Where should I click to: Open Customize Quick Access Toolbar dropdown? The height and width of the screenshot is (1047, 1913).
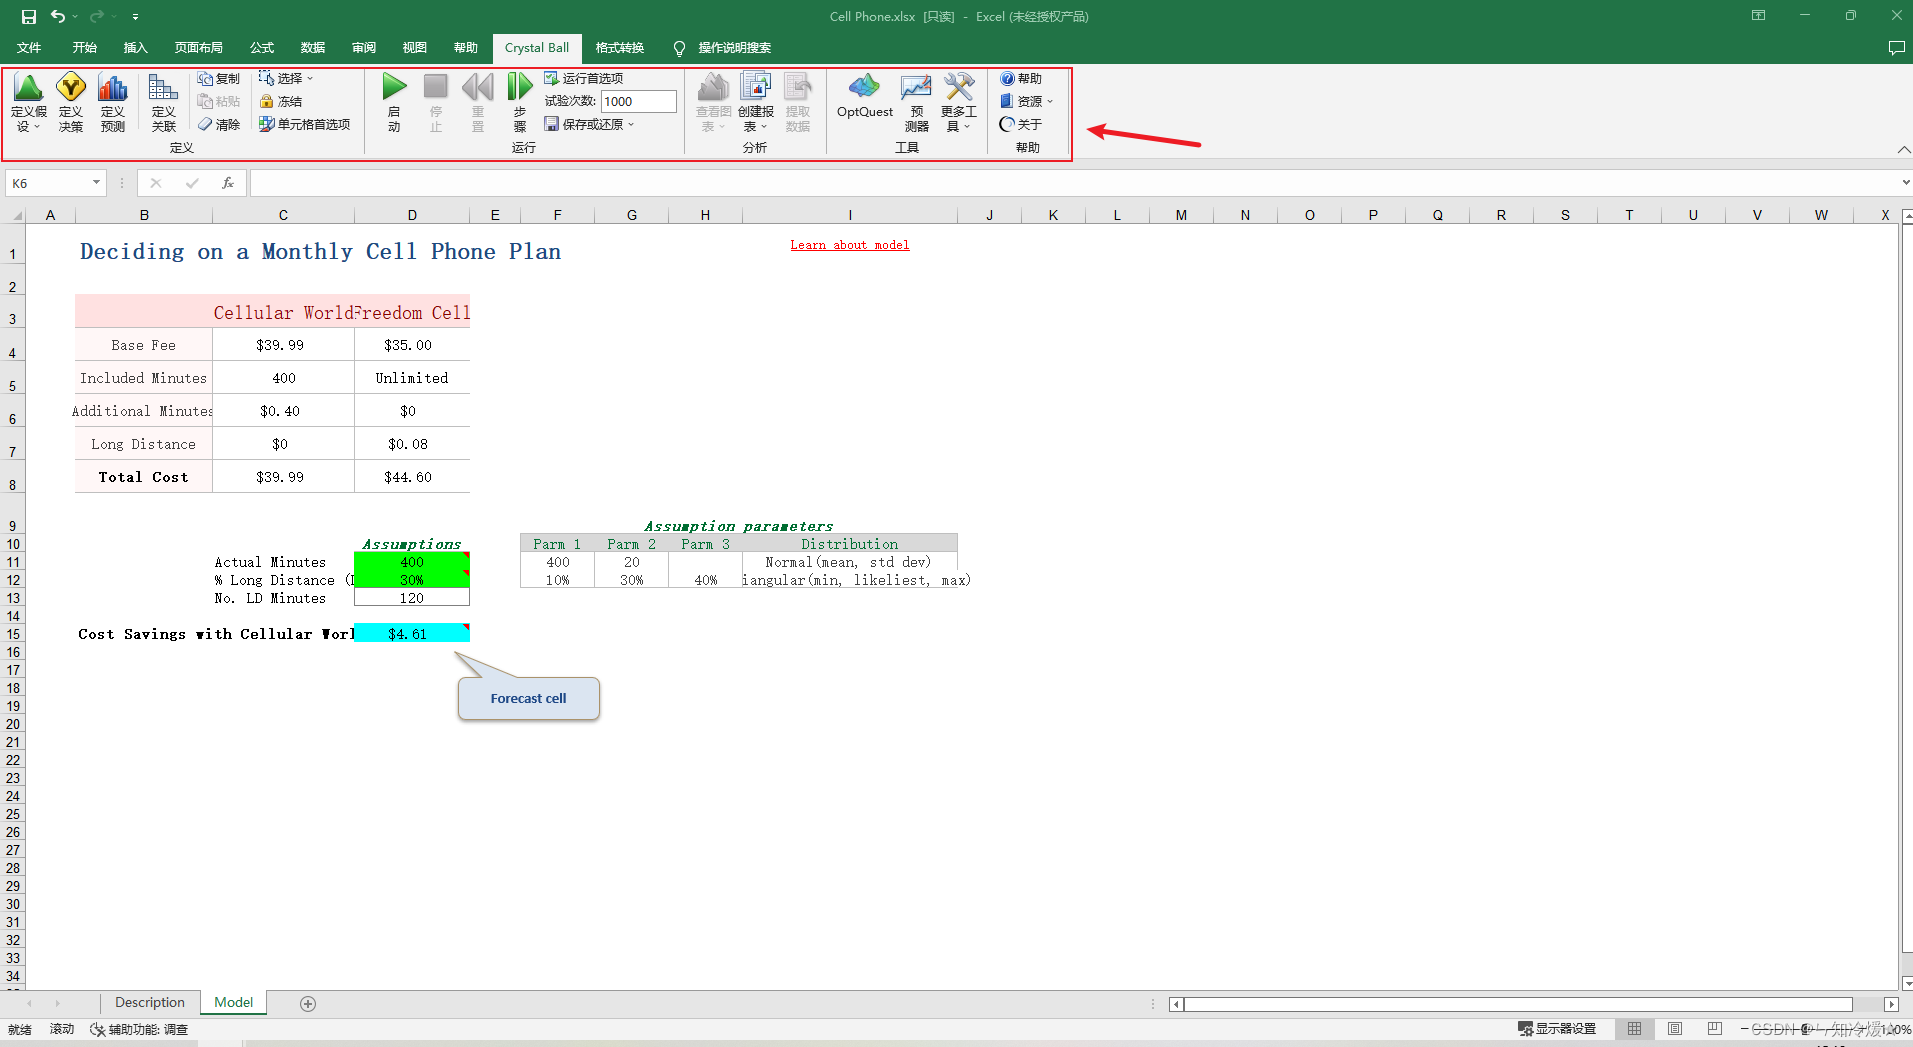click(x=135, y=16)
